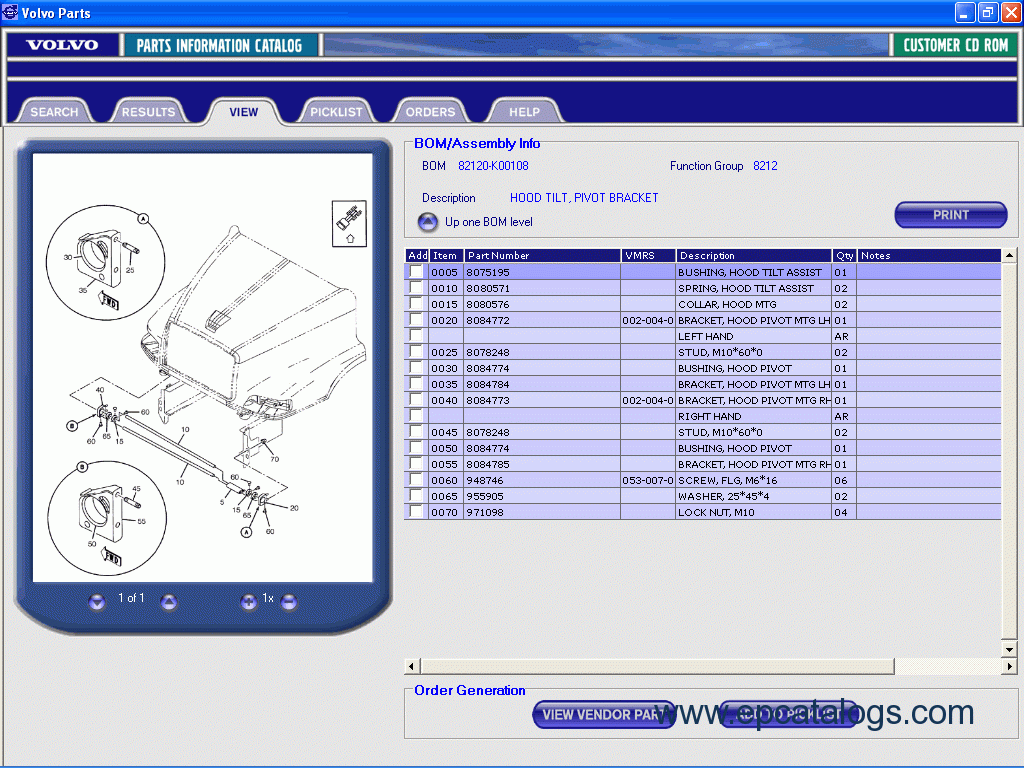Viewport: 1024px width, 768px height.
Task: Click the Item column header
Action: click(447, 255)
